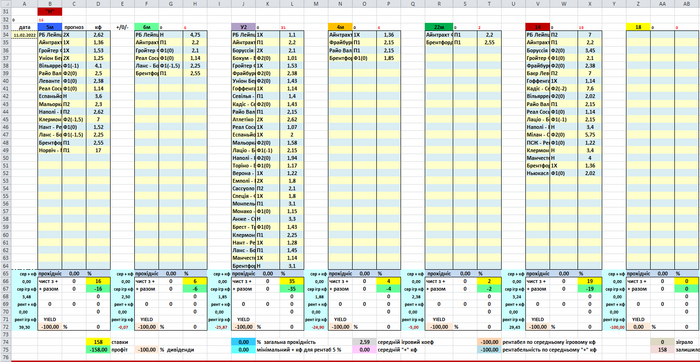Screen dimensions: 700x362
Task: Click odds 4,75 in column H
Action: pyautogui.click(x=195, y=34)
